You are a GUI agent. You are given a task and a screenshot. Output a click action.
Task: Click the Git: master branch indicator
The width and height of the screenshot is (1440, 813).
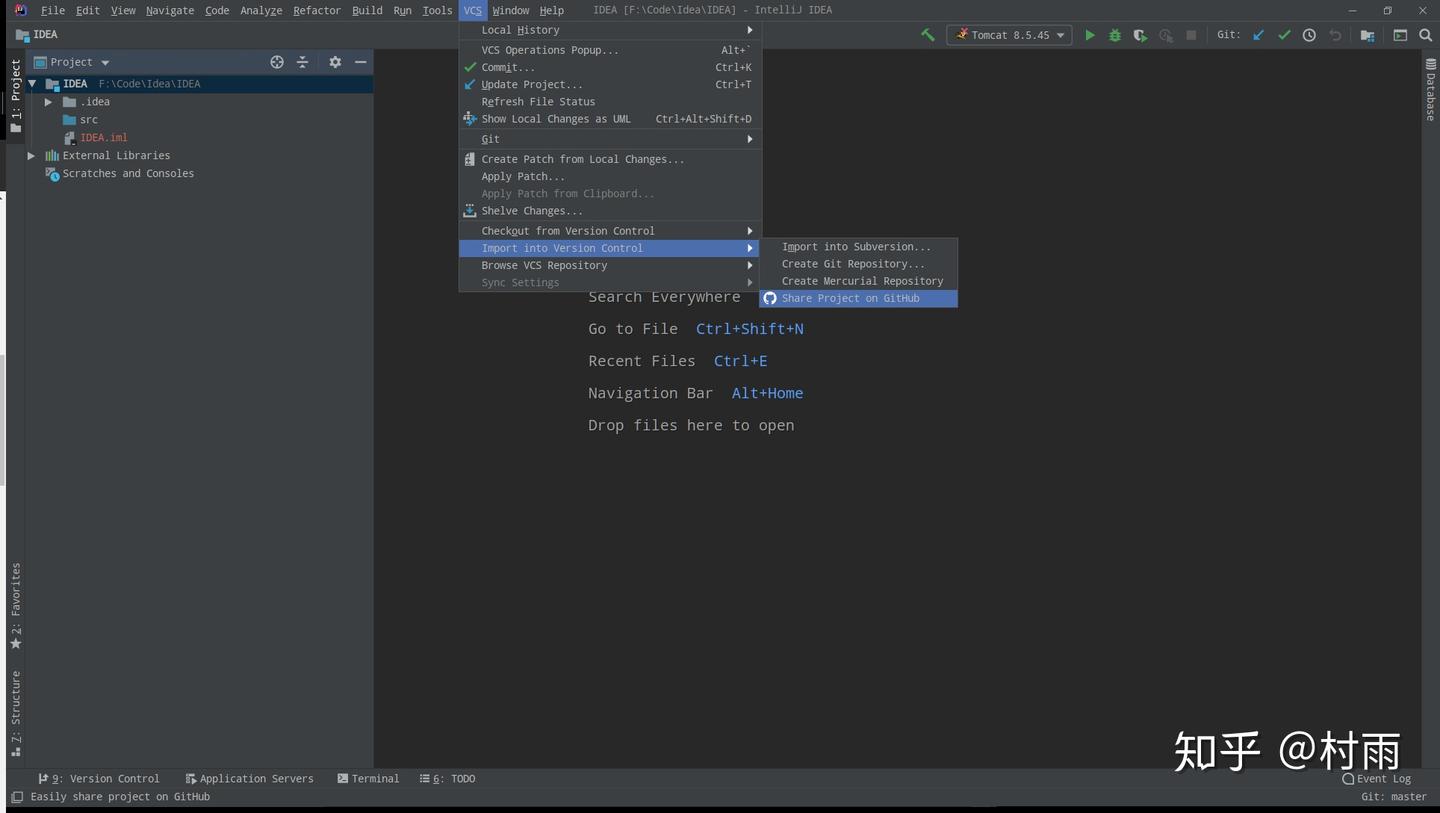coord(1392,796)
